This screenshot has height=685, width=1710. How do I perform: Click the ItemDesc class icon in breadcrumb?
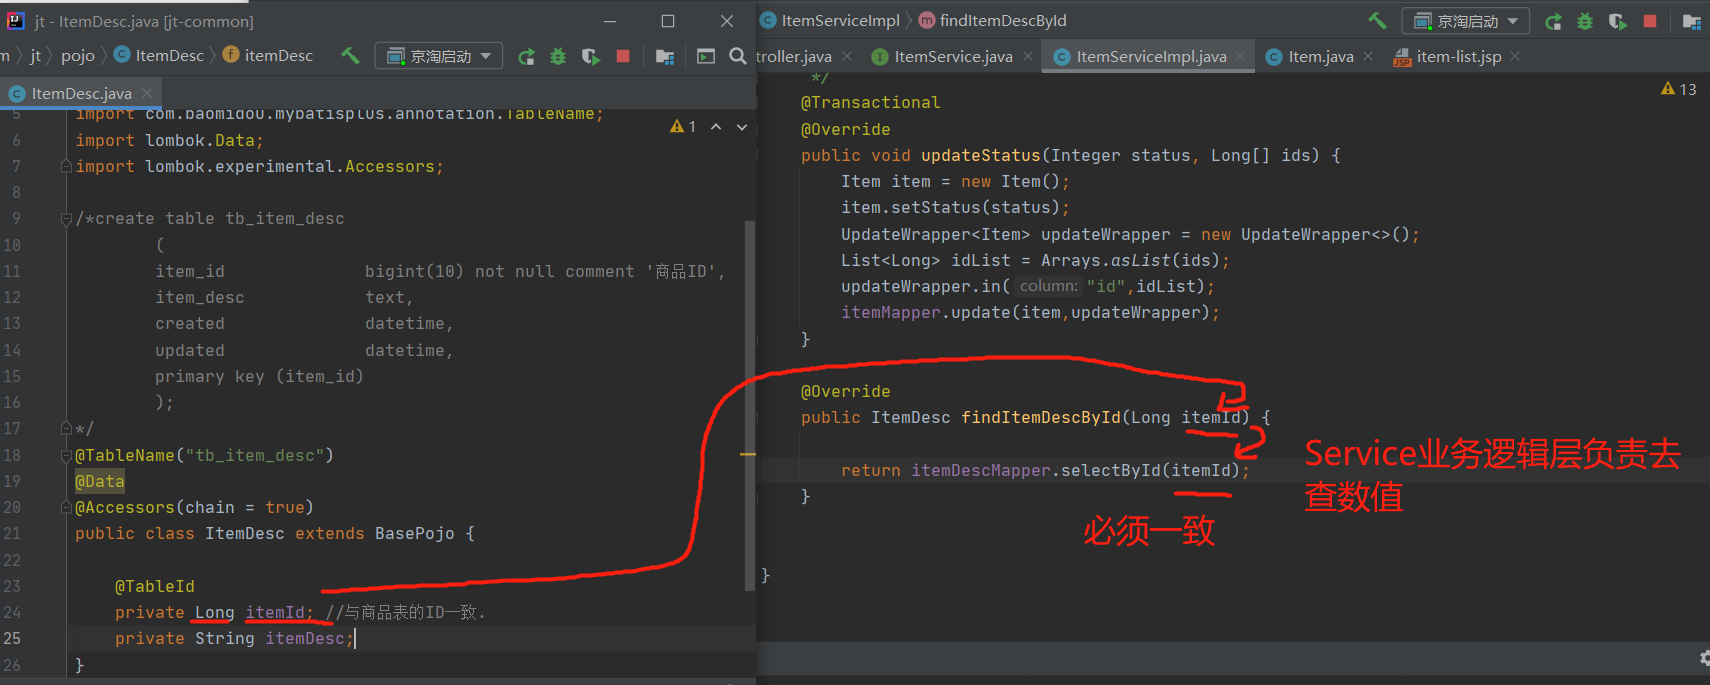point(122,55)
